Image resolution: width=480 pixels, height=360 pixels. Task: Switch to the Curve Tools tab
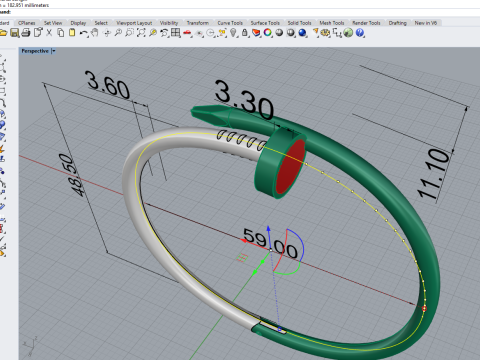[x=230, y=23]
